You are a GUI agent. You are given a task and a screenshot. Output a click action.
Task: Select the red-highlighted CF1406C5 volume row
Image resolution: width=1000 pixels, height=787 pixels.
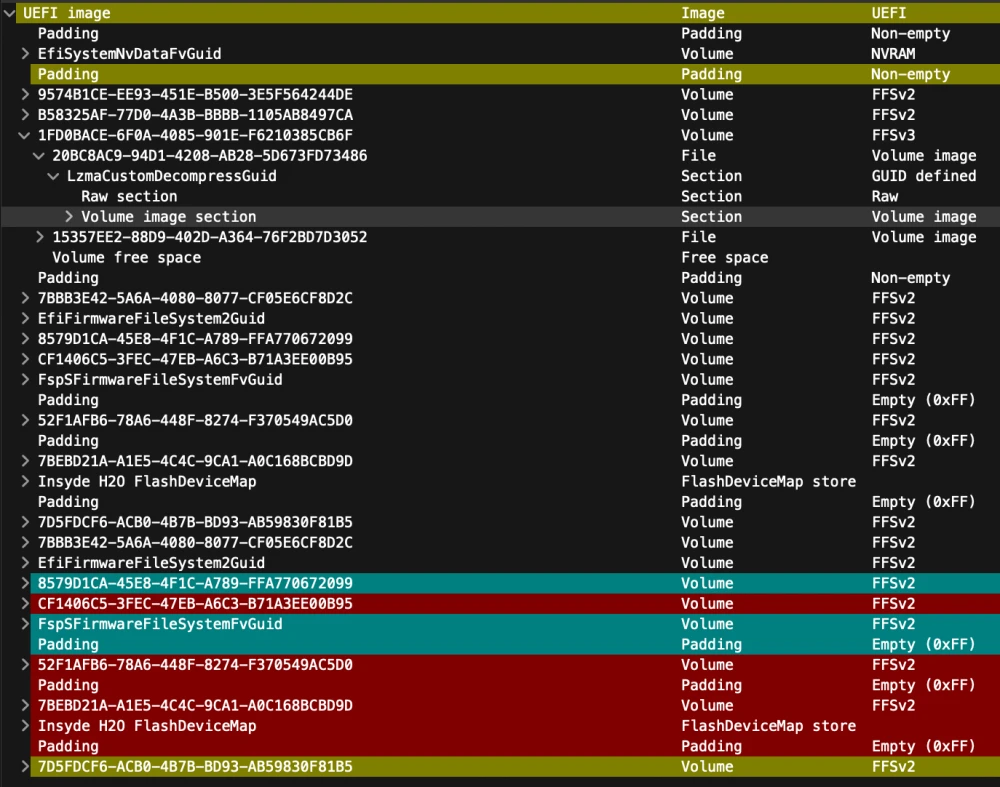click(180, 603)
